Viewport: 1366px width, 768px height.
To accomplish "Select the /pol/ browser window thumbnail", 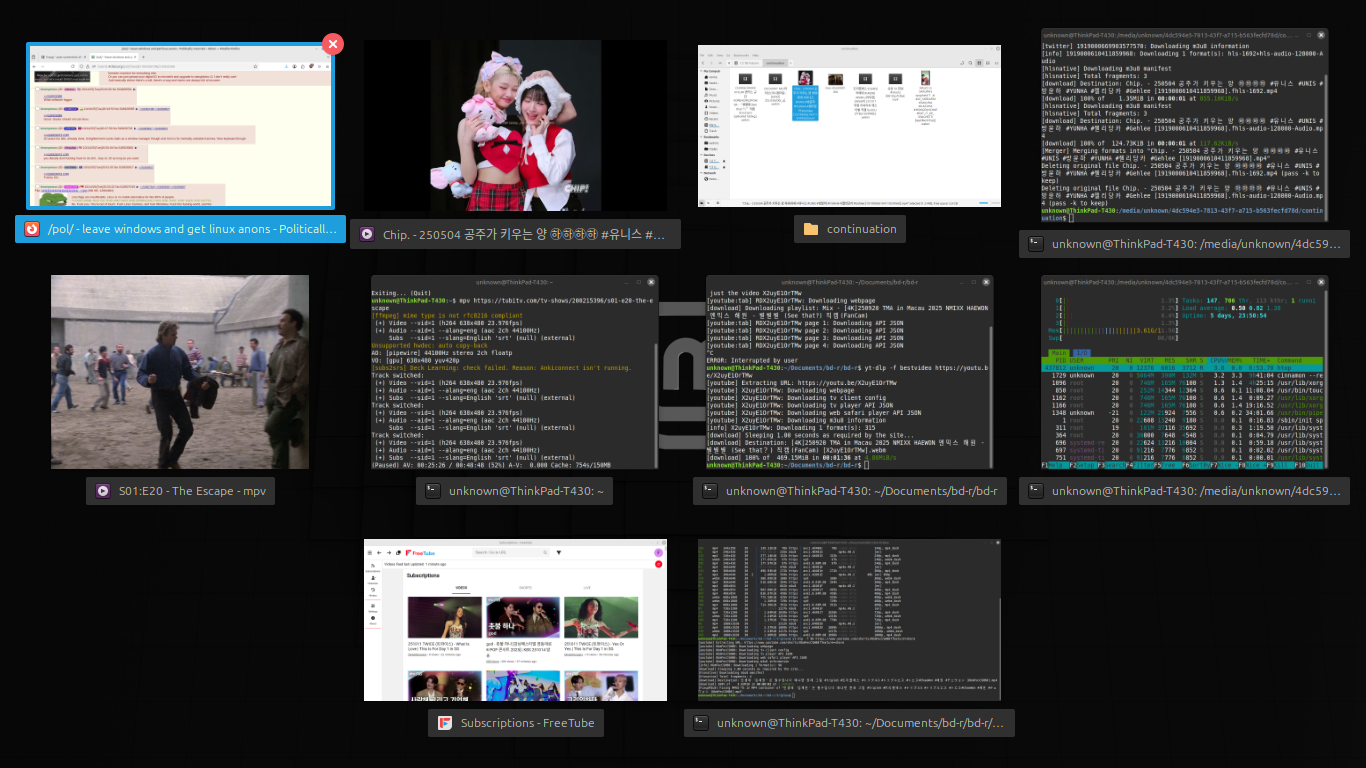I will point(180,126).
